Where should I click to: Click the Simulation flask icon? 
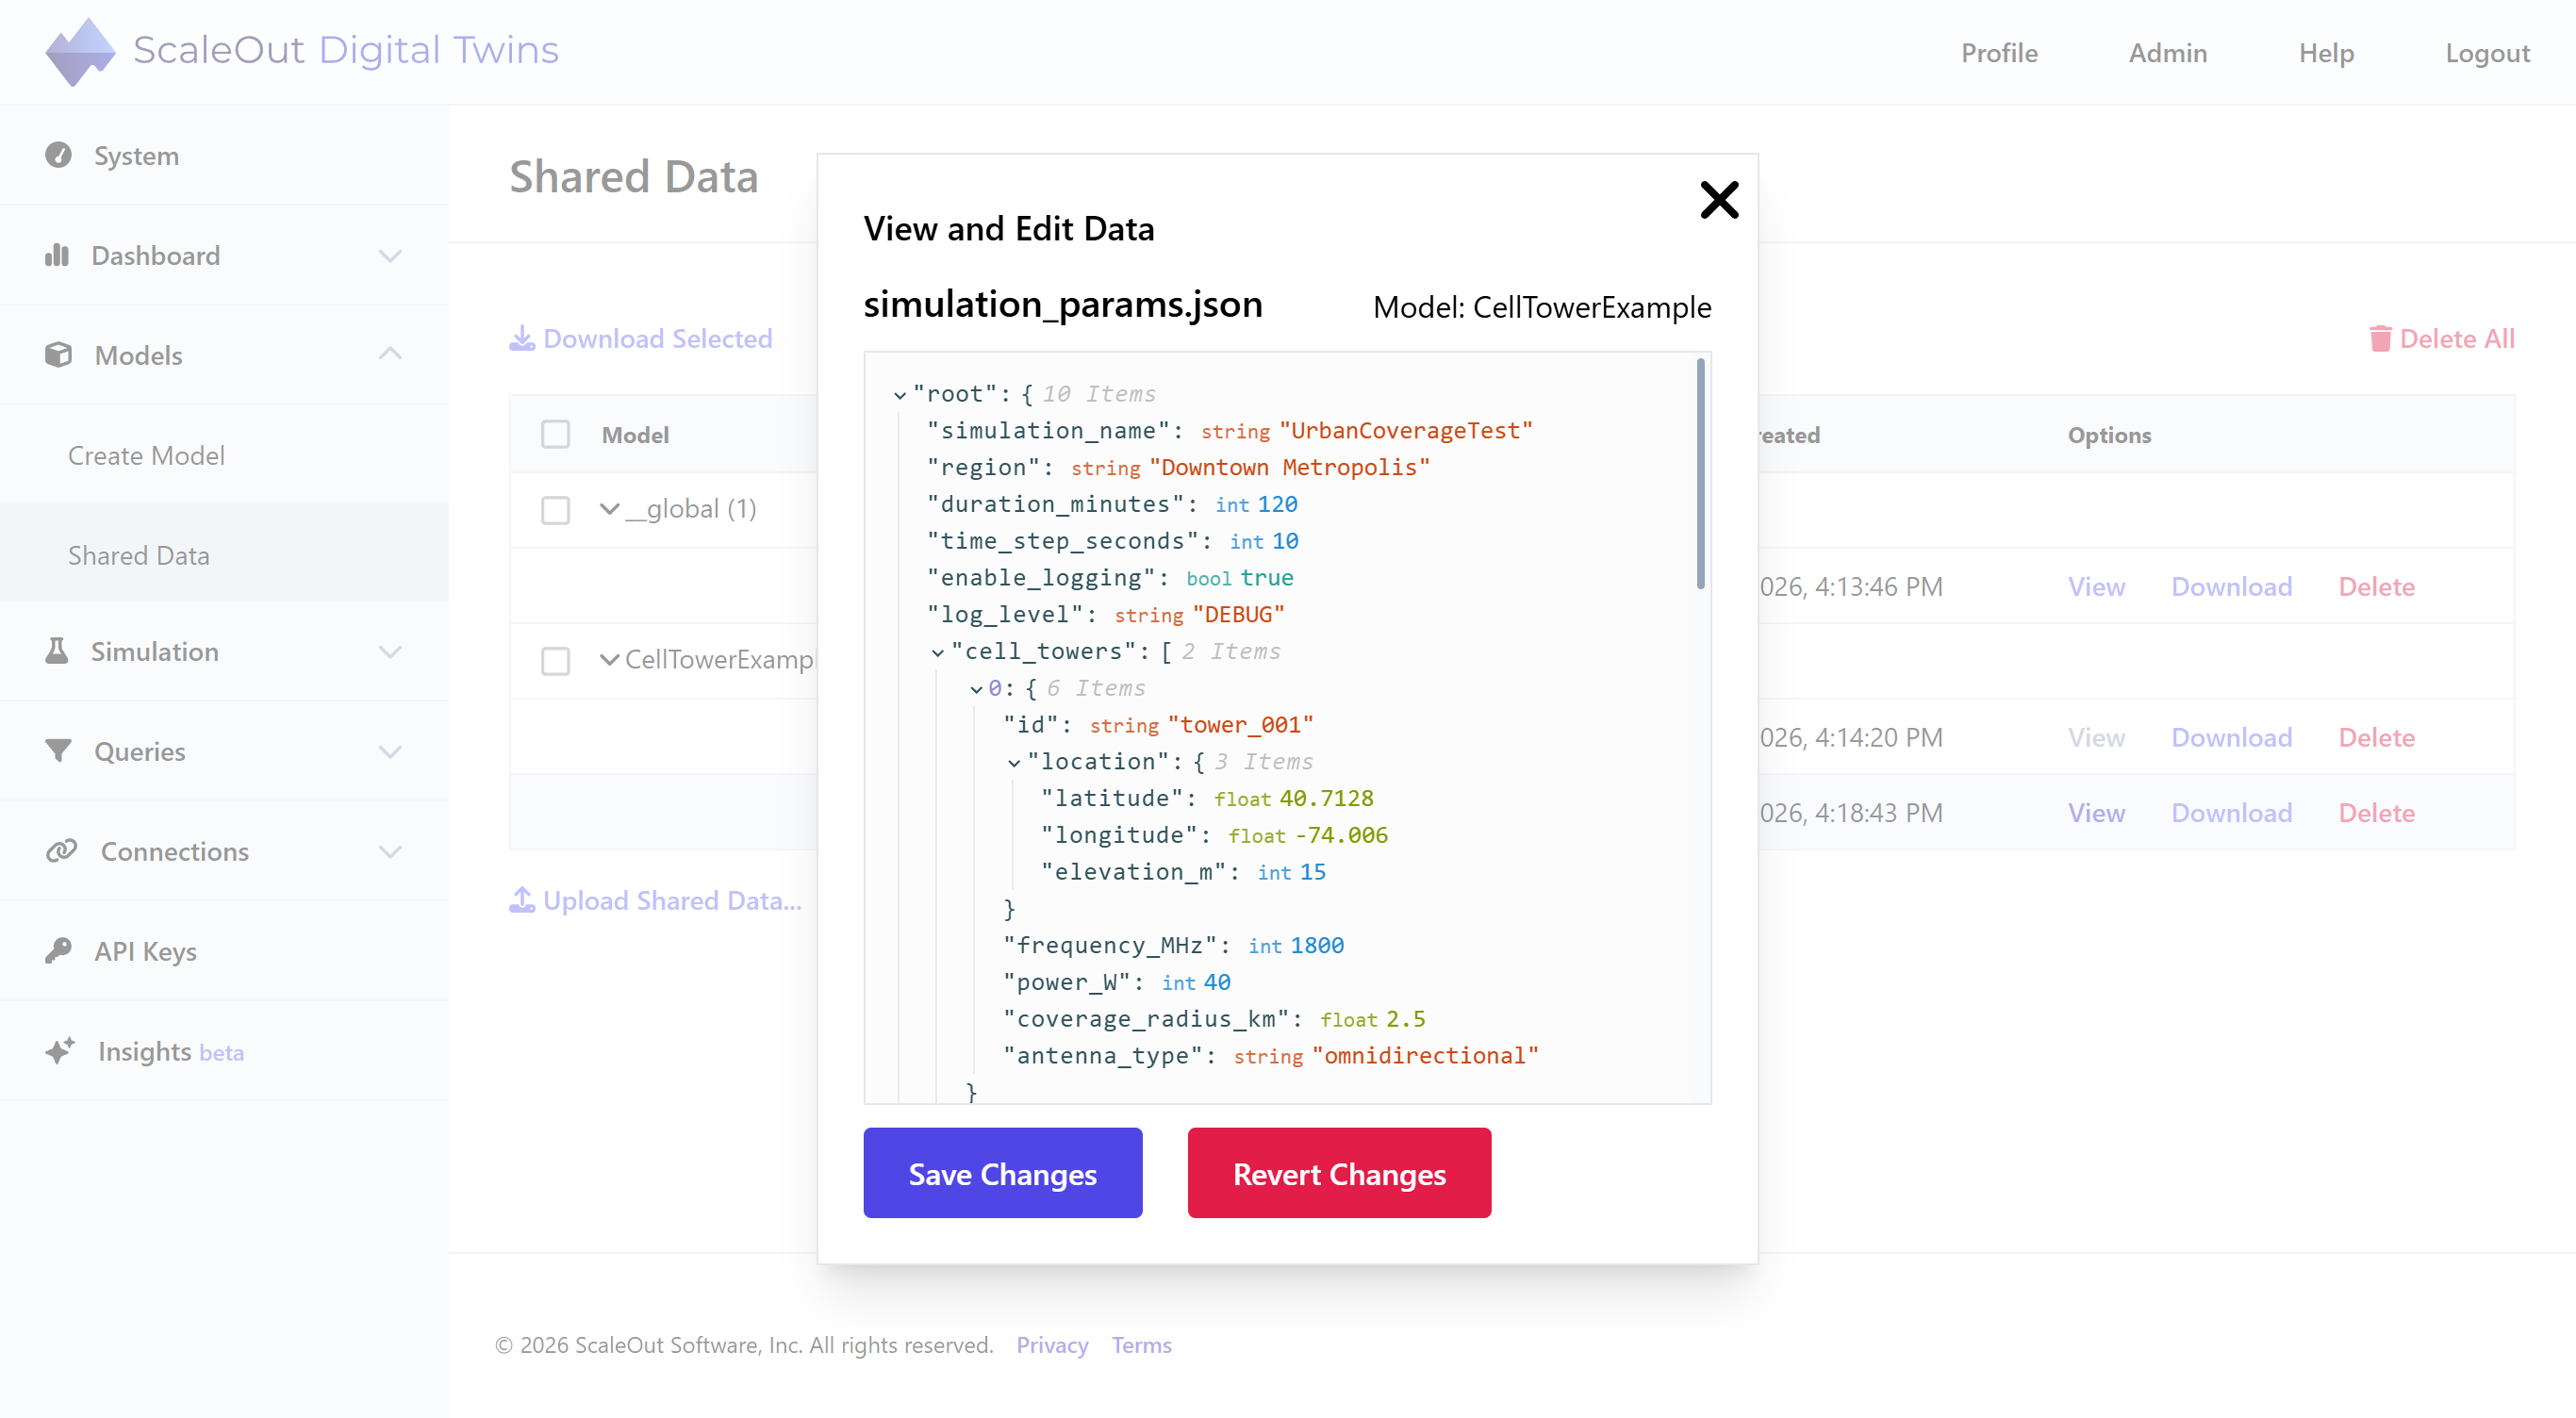tap(57, 651)
